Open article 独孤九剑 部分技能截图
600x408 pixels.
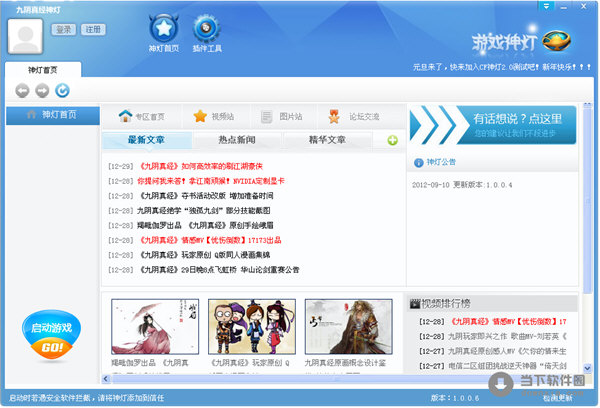204,211
